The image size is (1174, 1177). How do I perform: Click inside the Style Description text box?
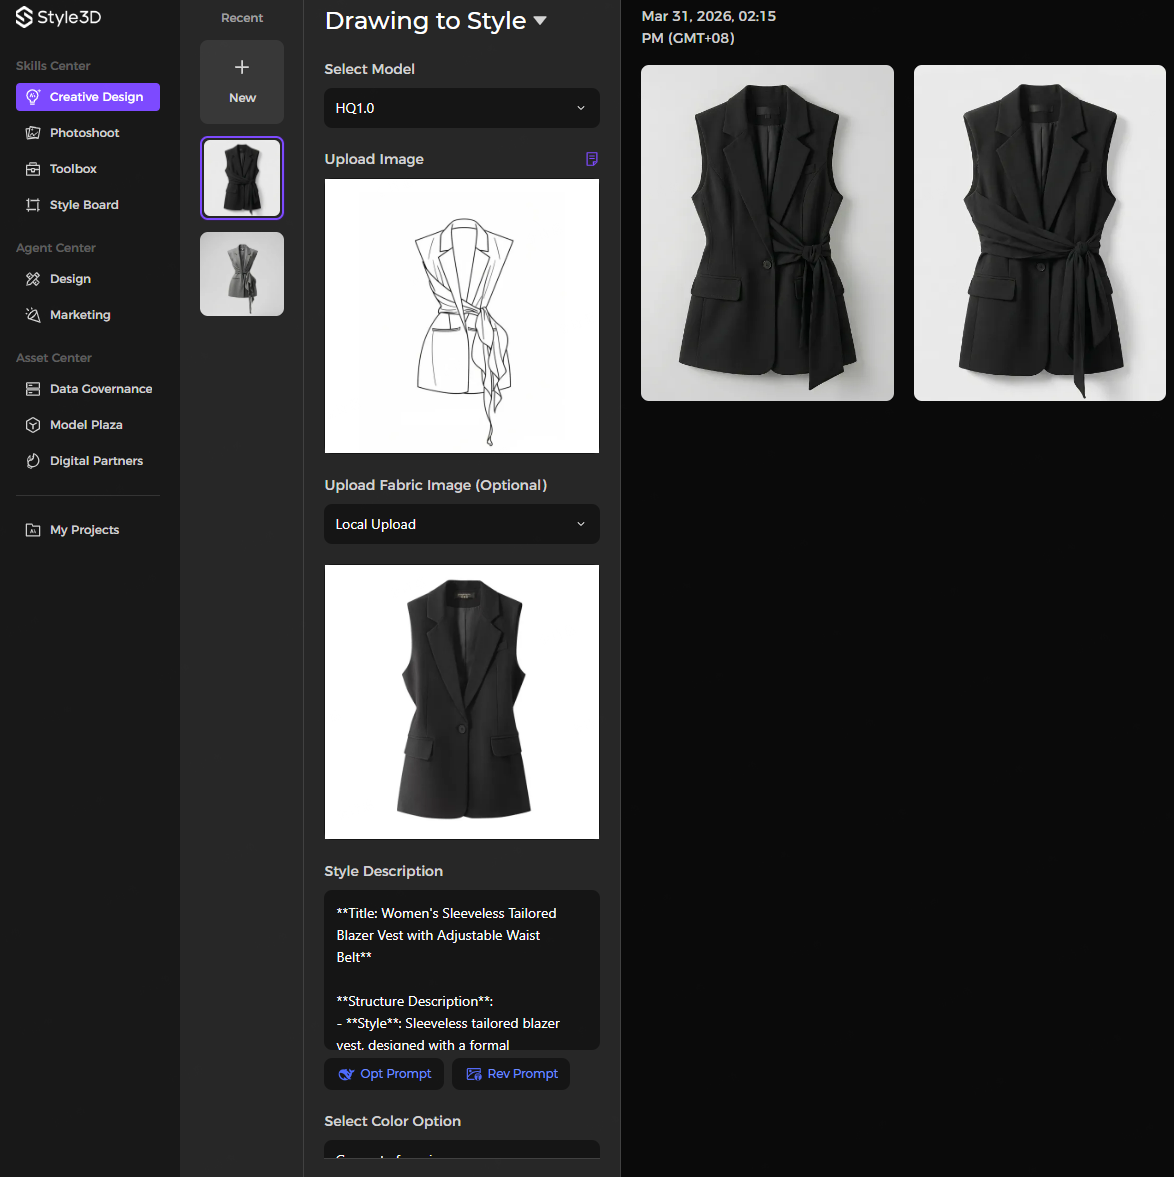point(461,969)
